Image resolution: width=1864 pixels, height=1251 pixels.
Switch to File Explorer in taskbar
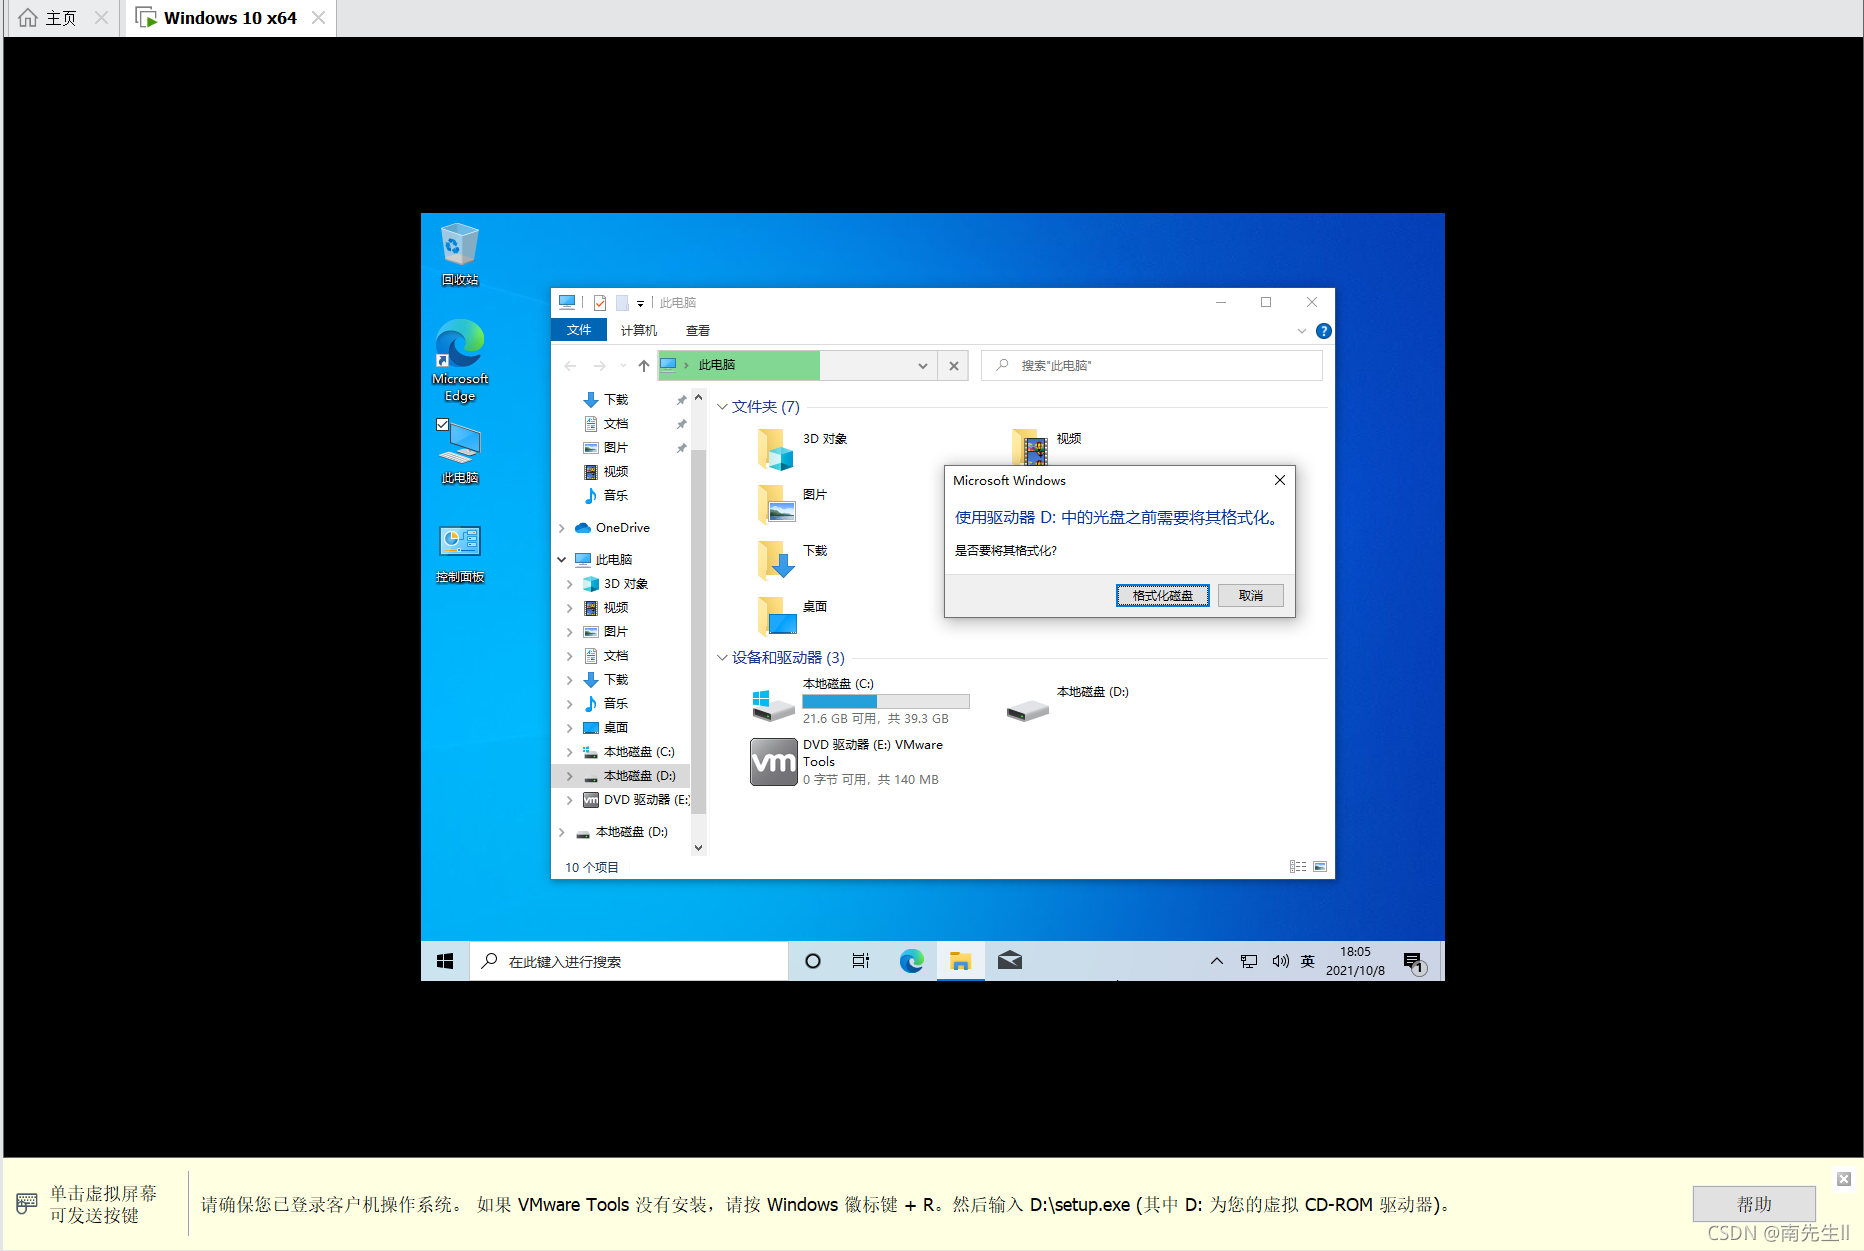(961, 961)
